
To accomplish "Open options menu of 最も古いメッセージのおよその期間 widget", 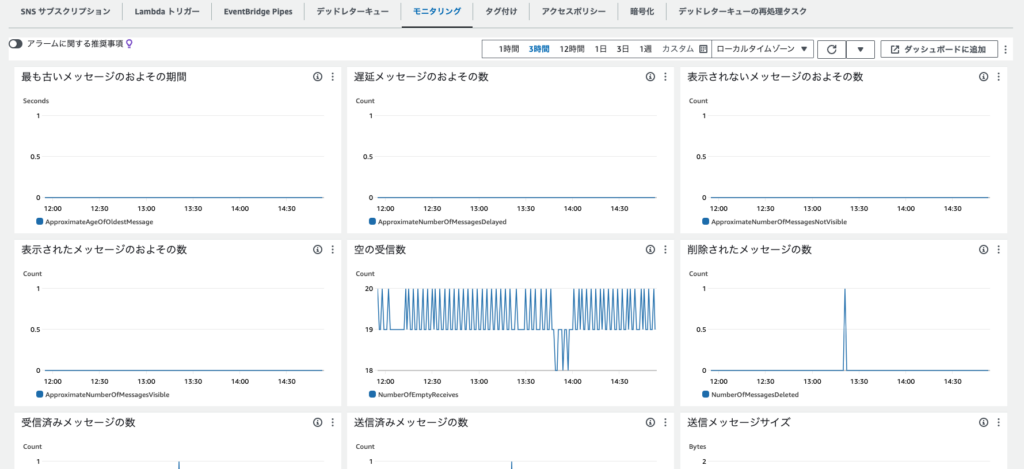I will coord(332,77).
